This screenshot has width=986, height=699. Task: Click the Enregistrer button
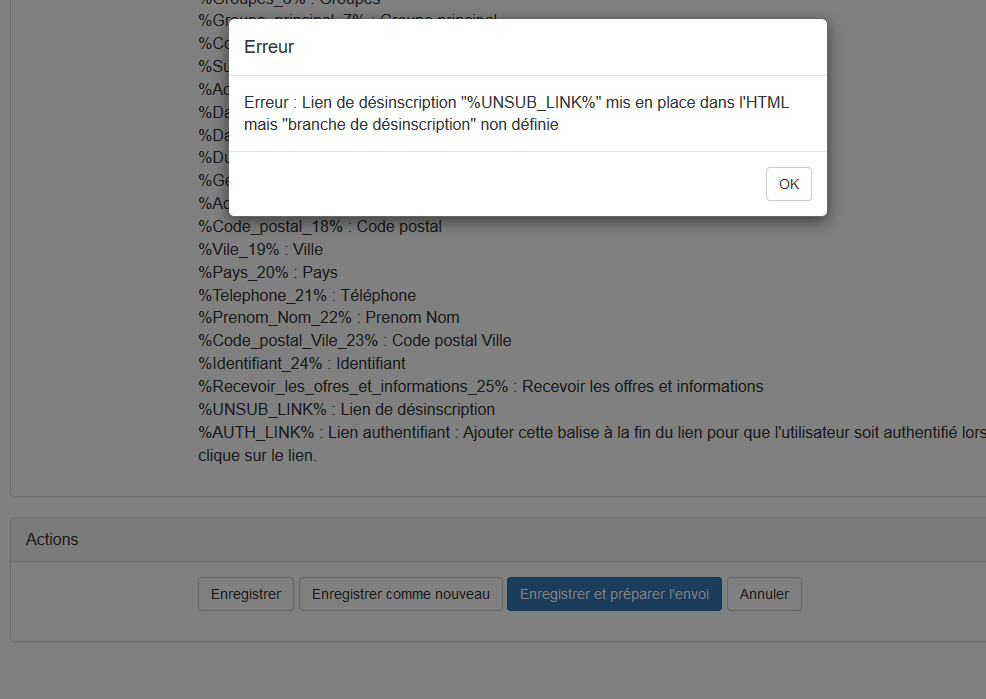[246, 594]
